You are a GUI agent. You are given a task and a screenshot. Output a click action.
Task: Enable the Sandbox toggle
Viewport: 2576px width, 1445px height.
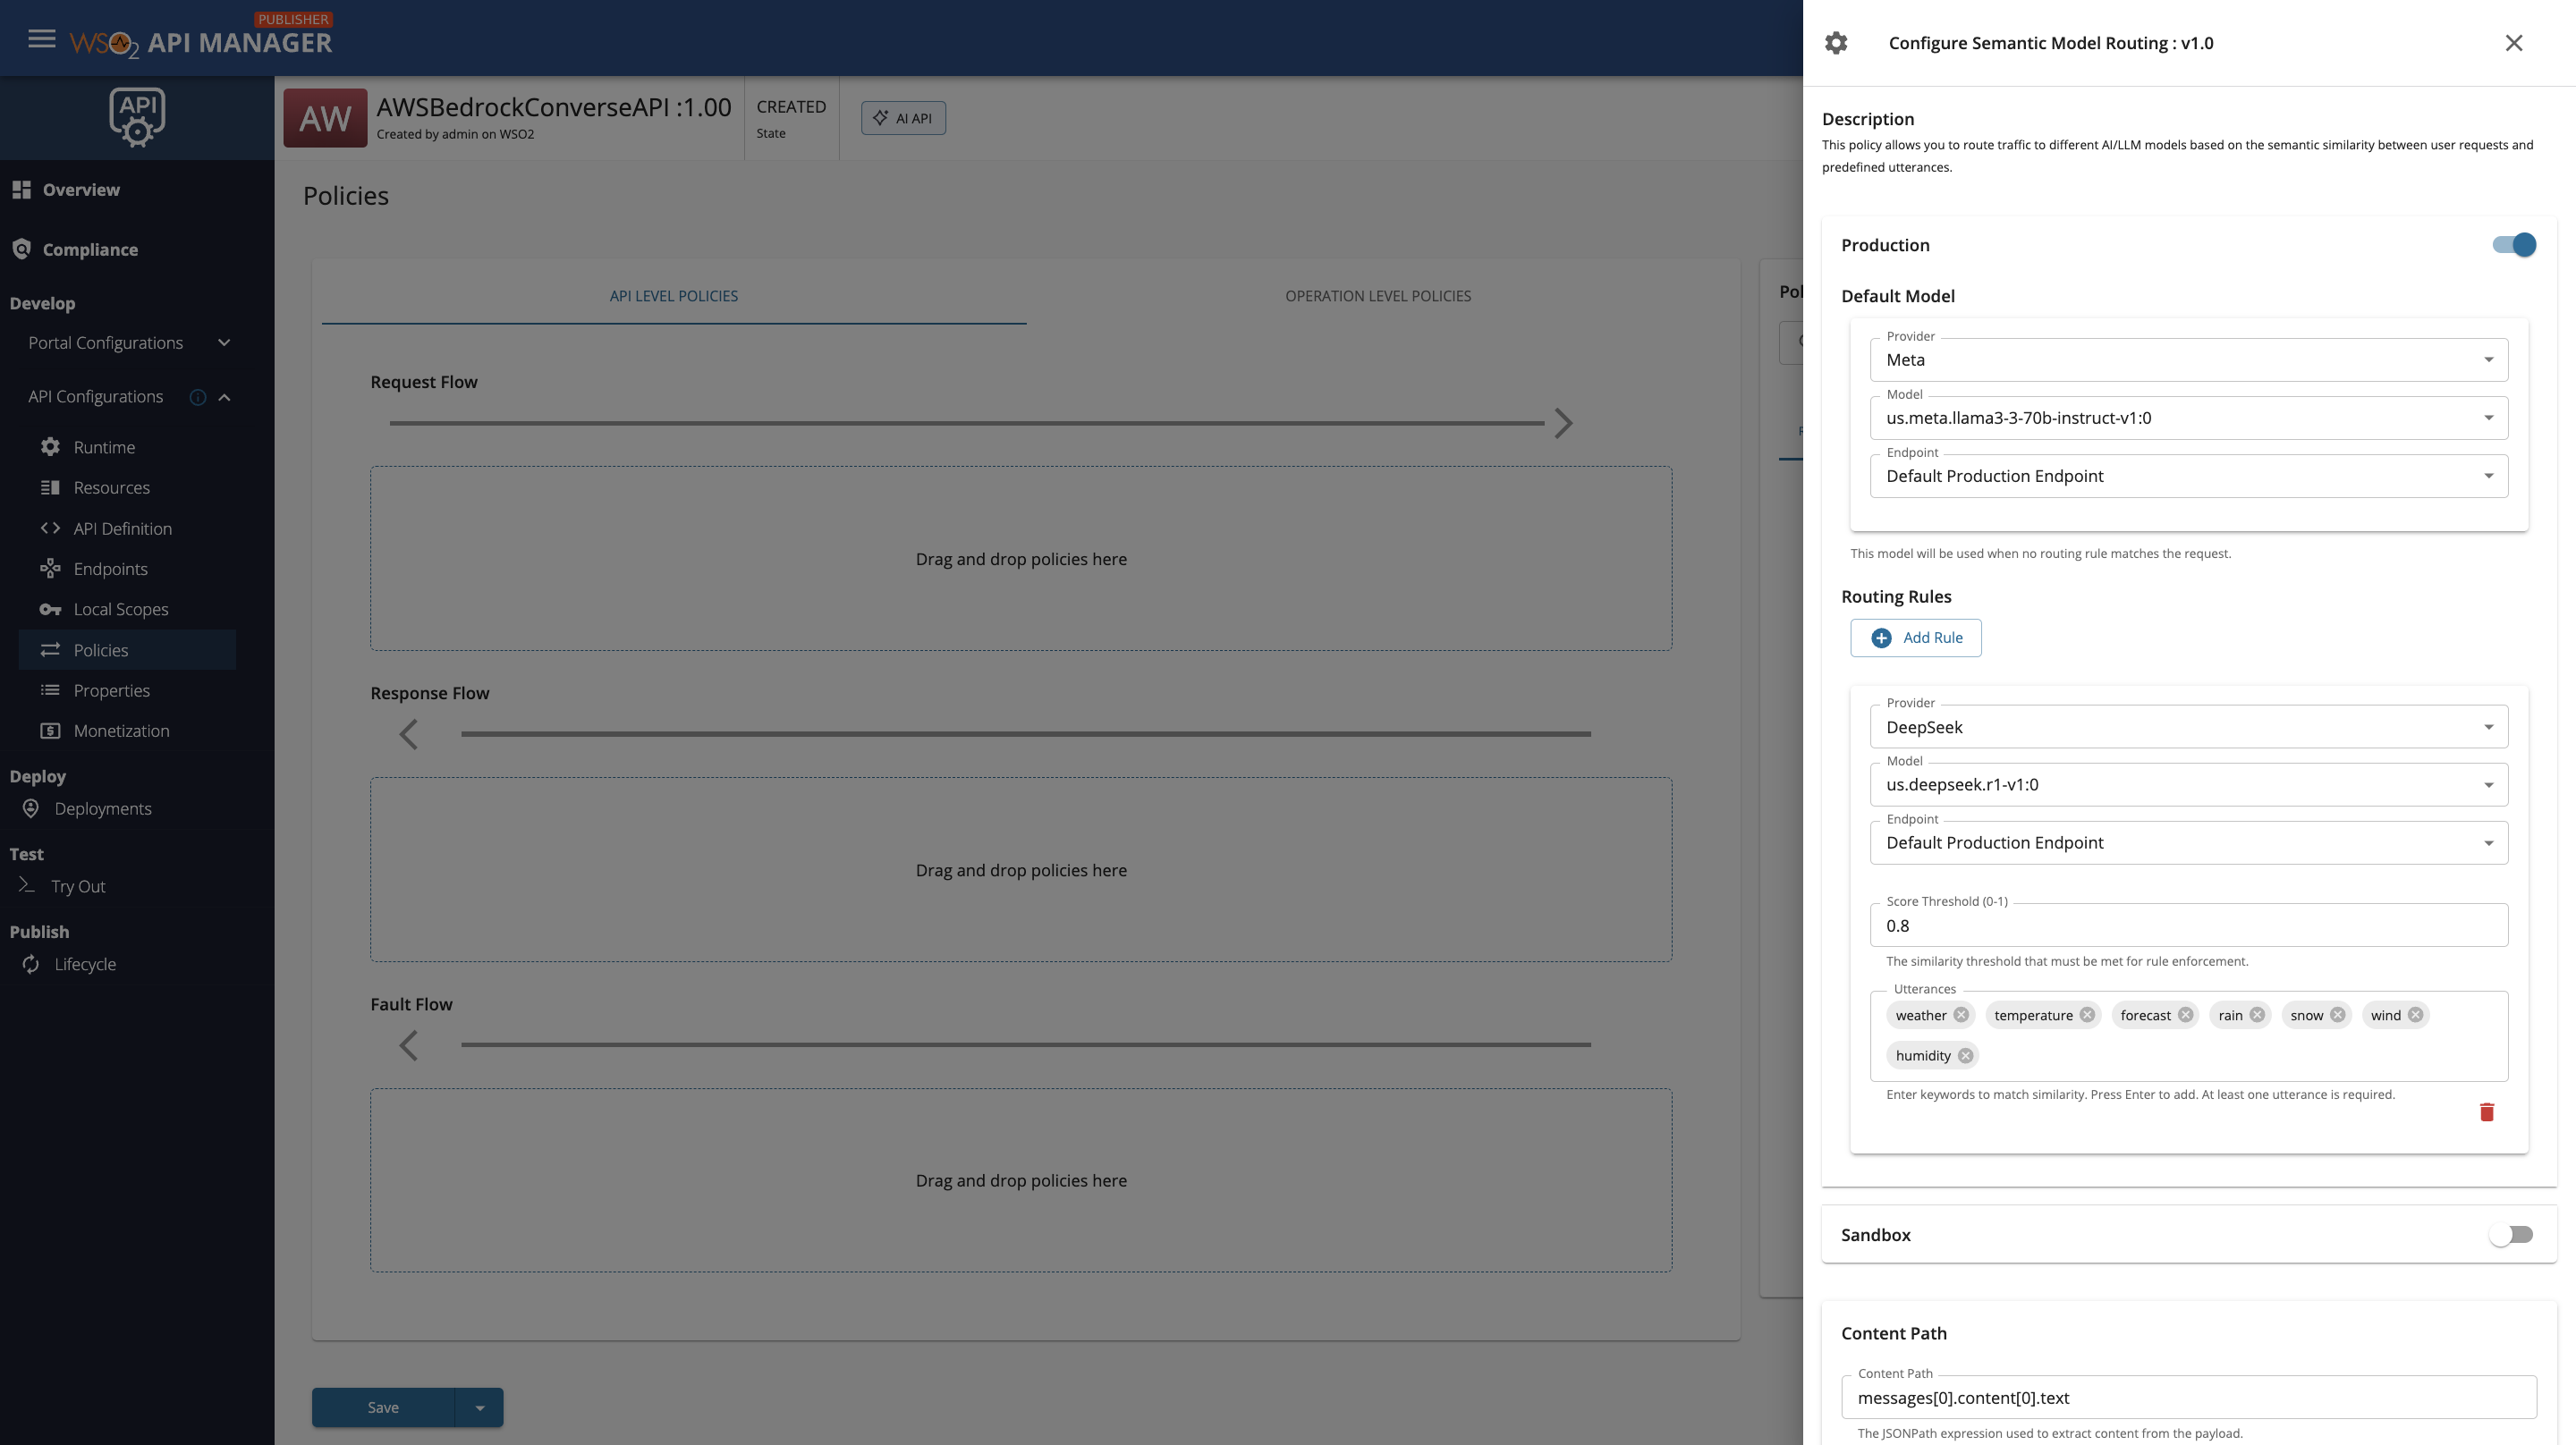coord(2511,1235)
